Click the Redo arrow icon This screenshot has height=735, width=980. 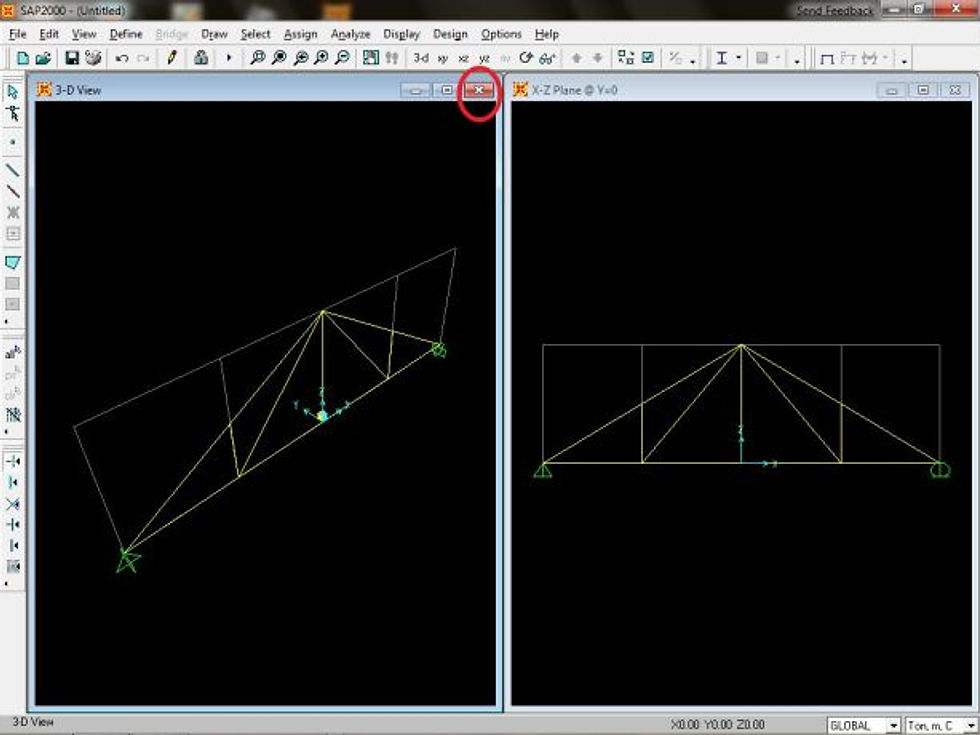143,58
